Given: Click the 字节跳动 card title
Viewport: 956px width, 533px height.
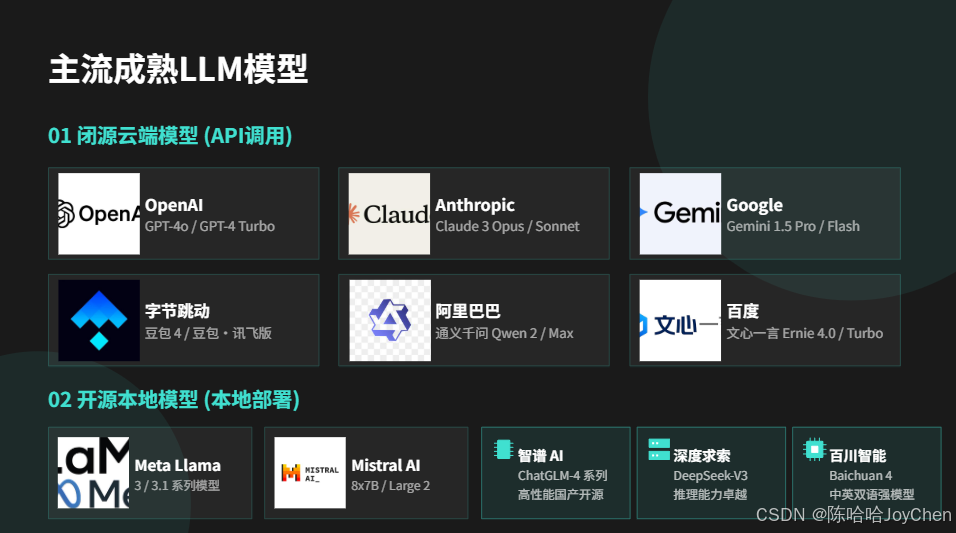Looking at the screenshot, I should point(177,311).
